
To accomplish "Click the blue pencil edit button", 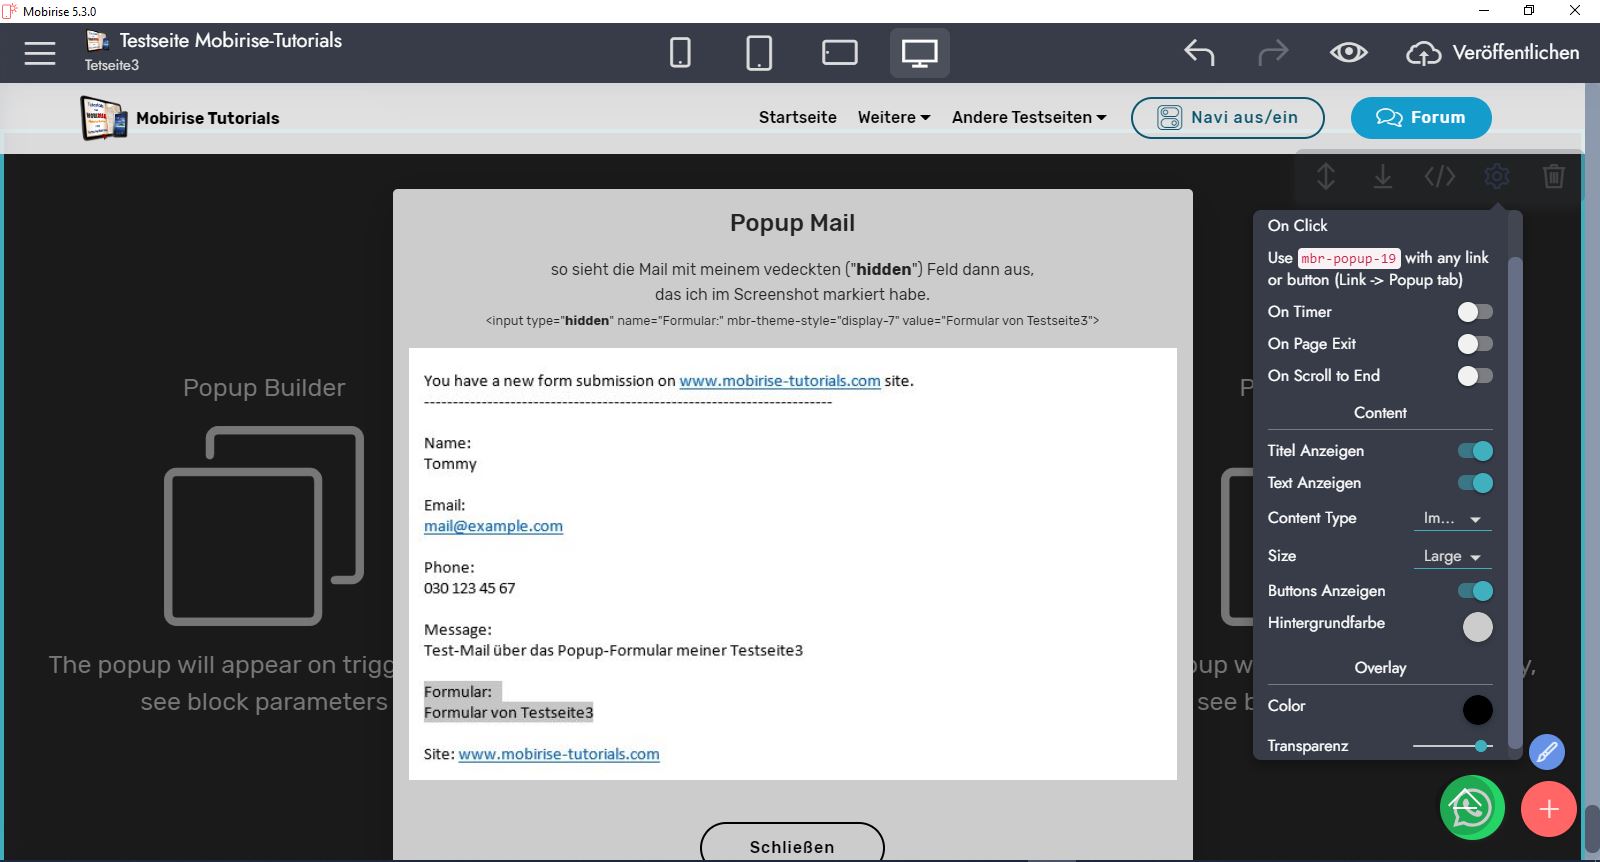I will tap(1546, 752).
